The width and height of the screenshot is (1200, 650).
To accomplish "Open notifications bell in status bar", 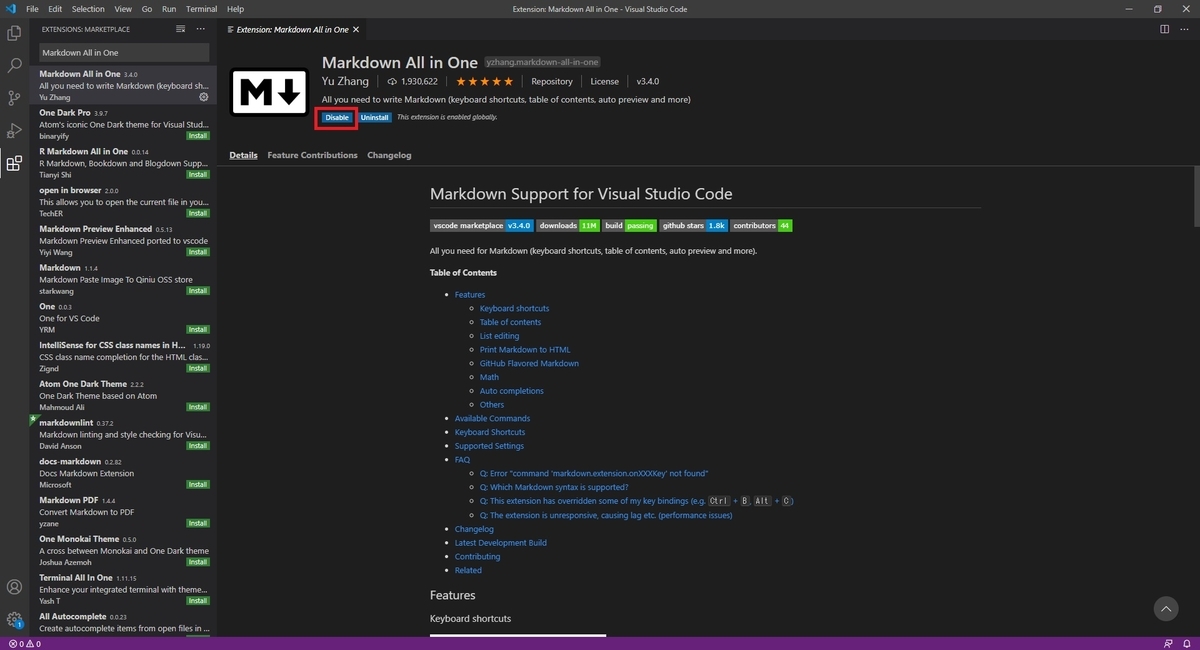I will (1187, 644).
